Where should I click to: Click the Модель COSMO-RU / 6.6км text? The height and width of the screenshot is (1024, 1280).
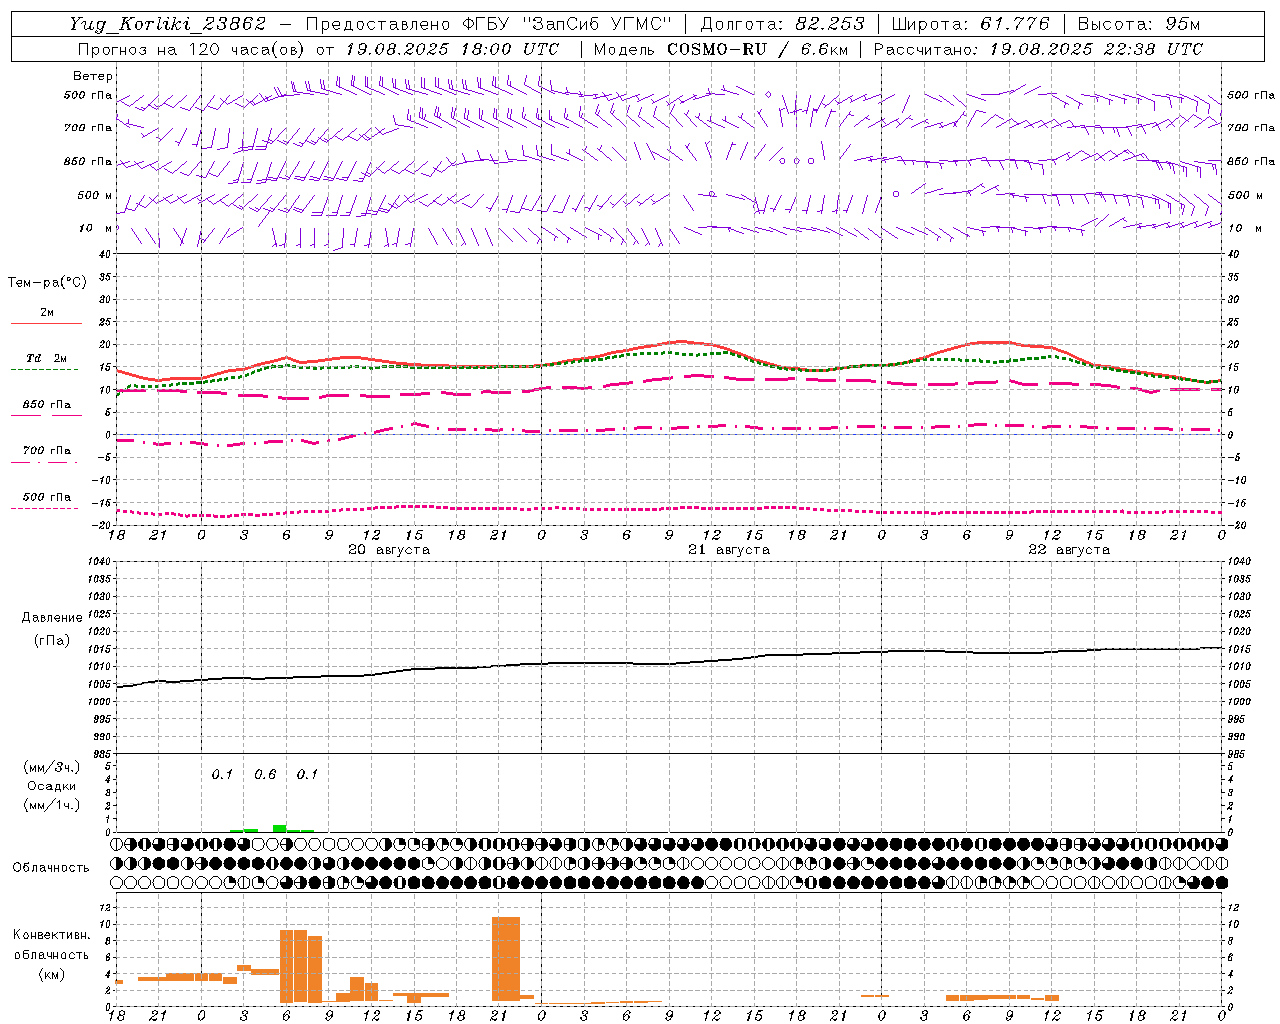pyautogui.click(x=720, y=49)
